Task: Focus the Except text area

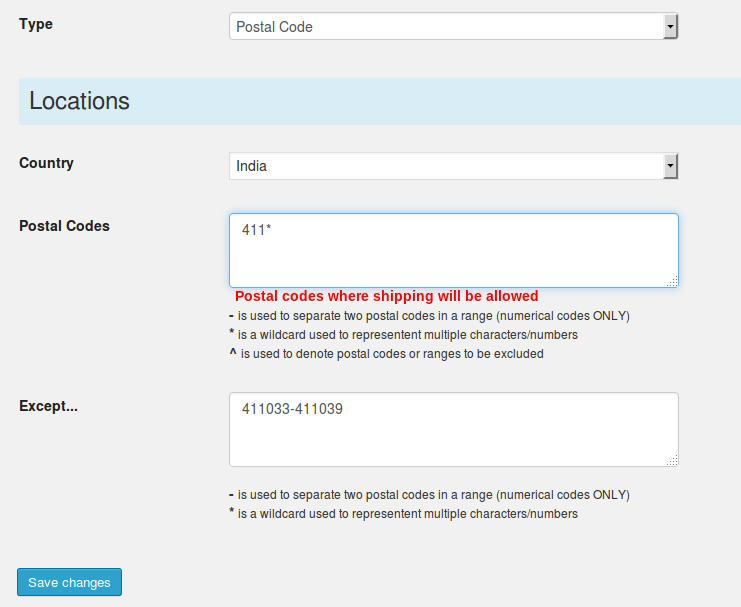Action: click(x=454, y=429)
